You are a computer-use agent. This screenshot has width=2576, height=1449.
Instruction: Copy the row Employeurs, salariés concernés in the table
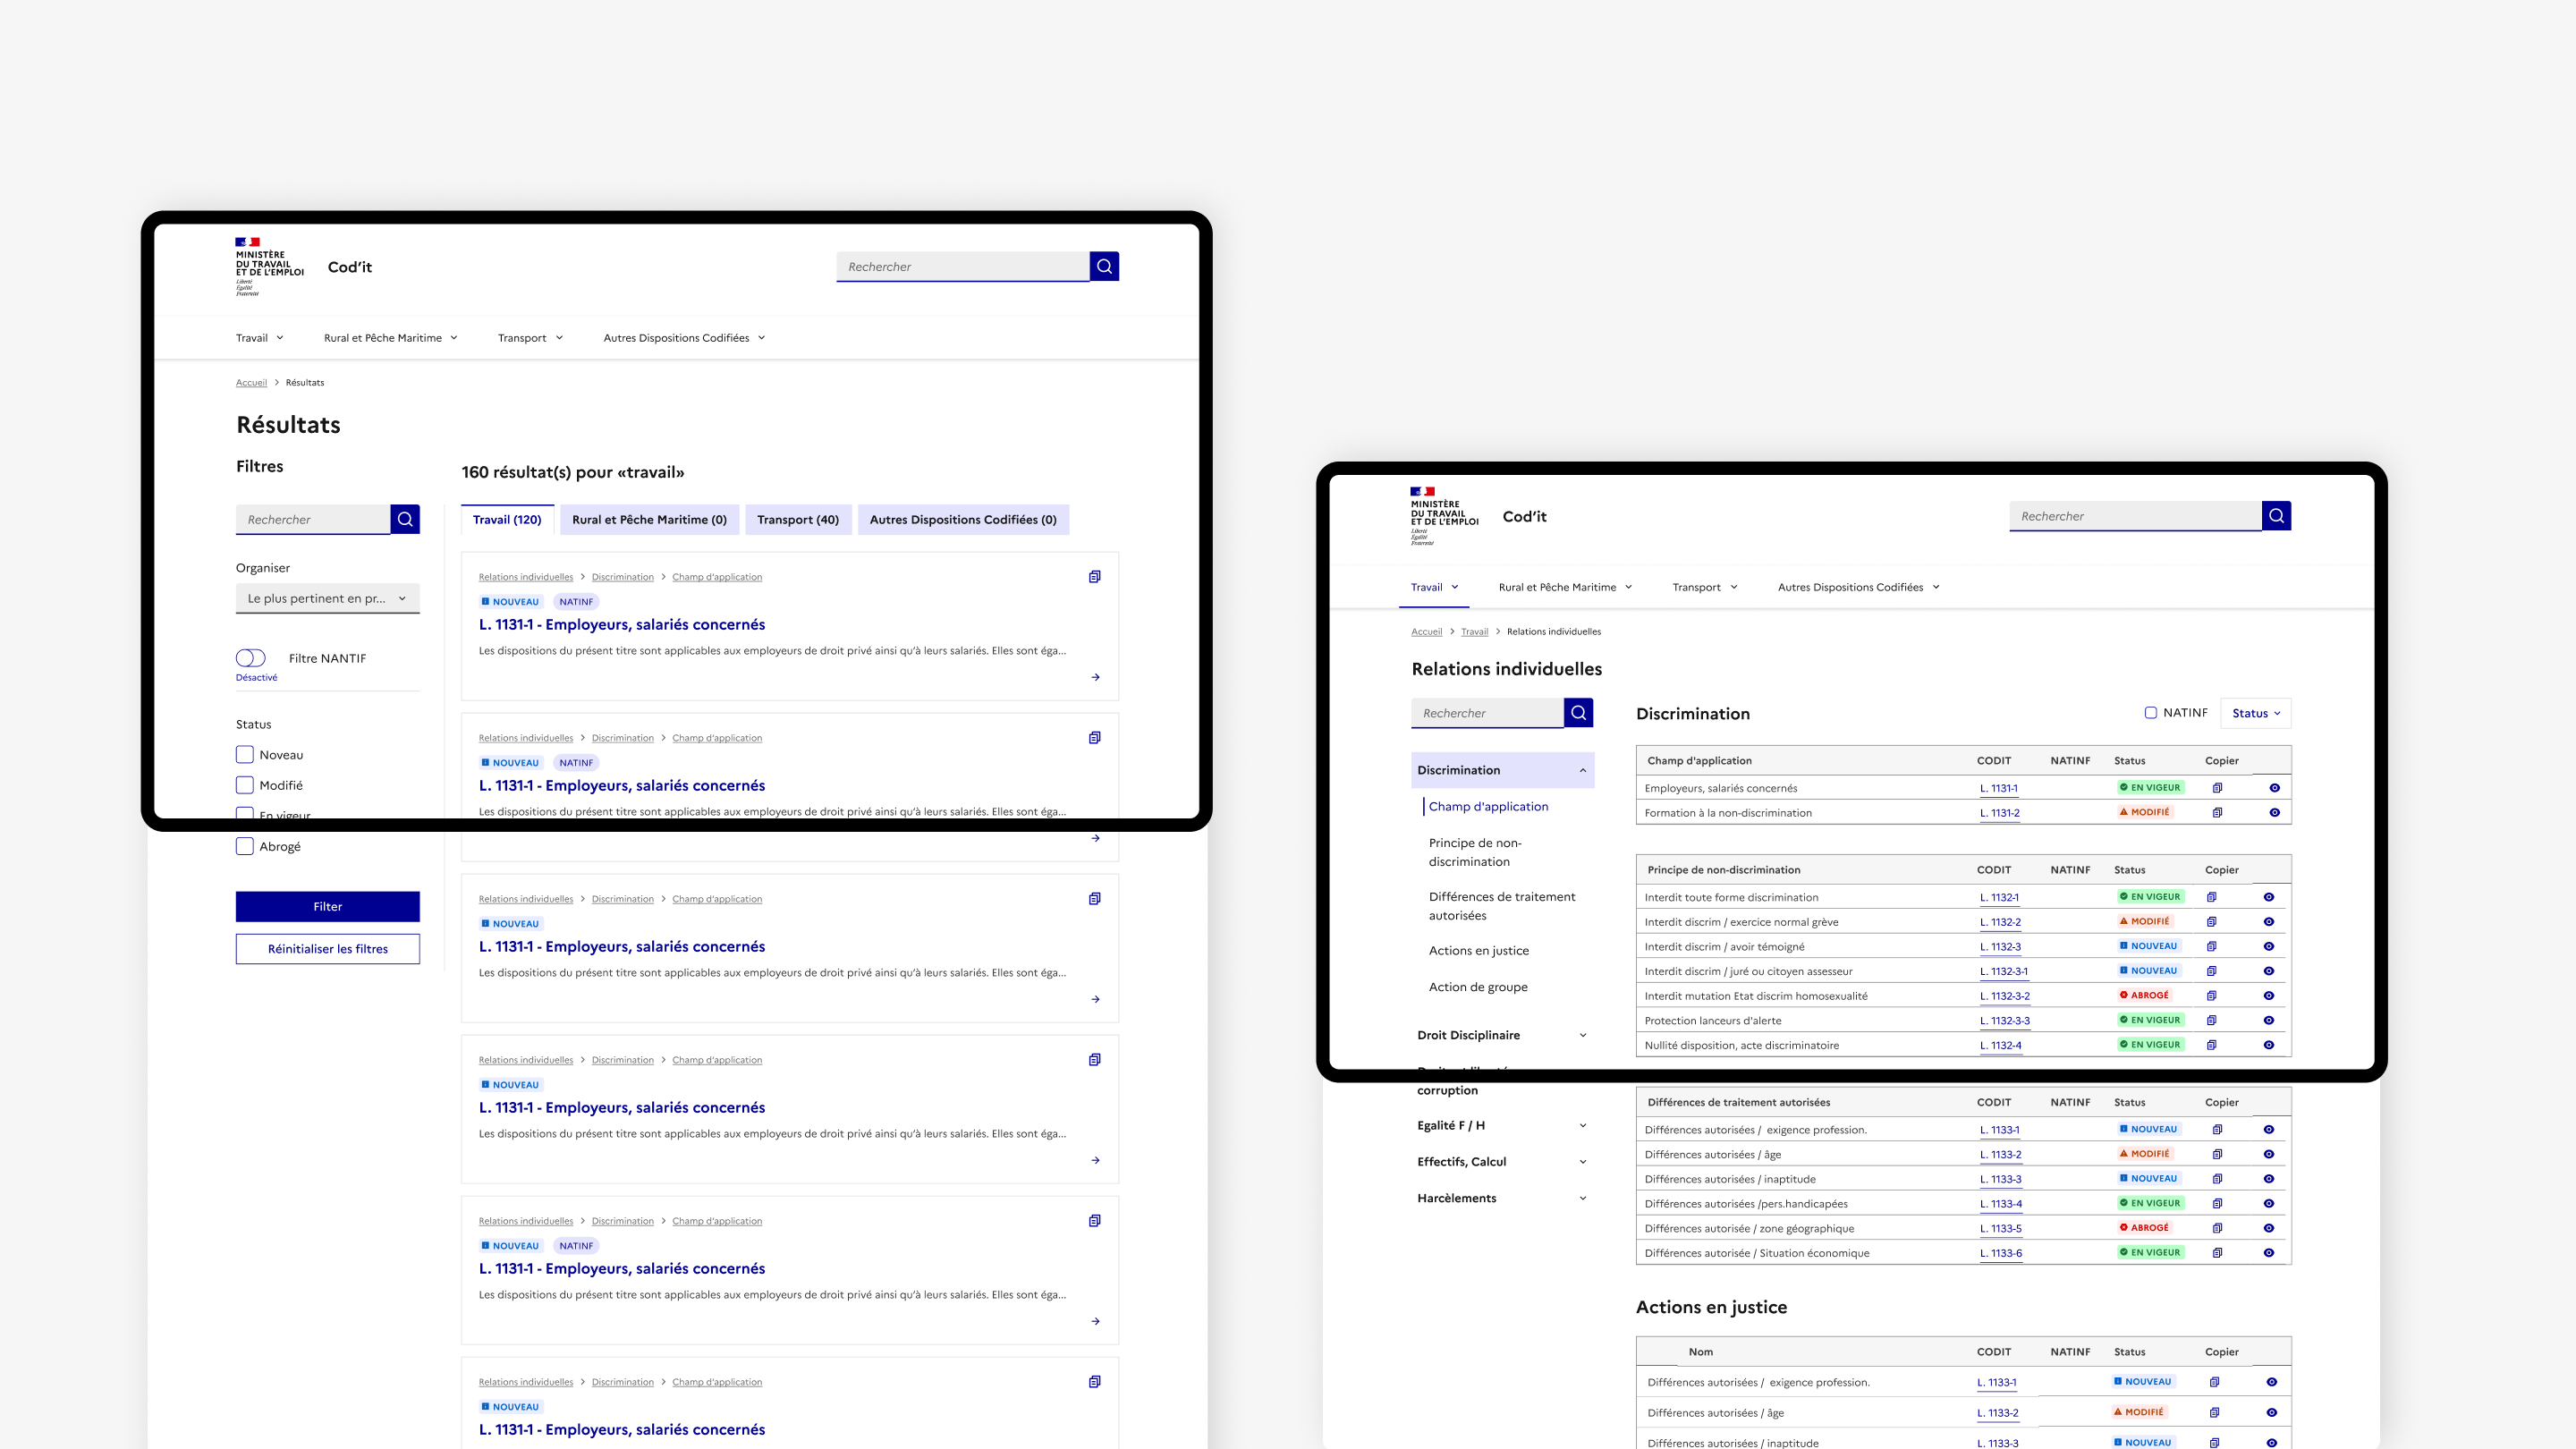(x=2217, y=788)
